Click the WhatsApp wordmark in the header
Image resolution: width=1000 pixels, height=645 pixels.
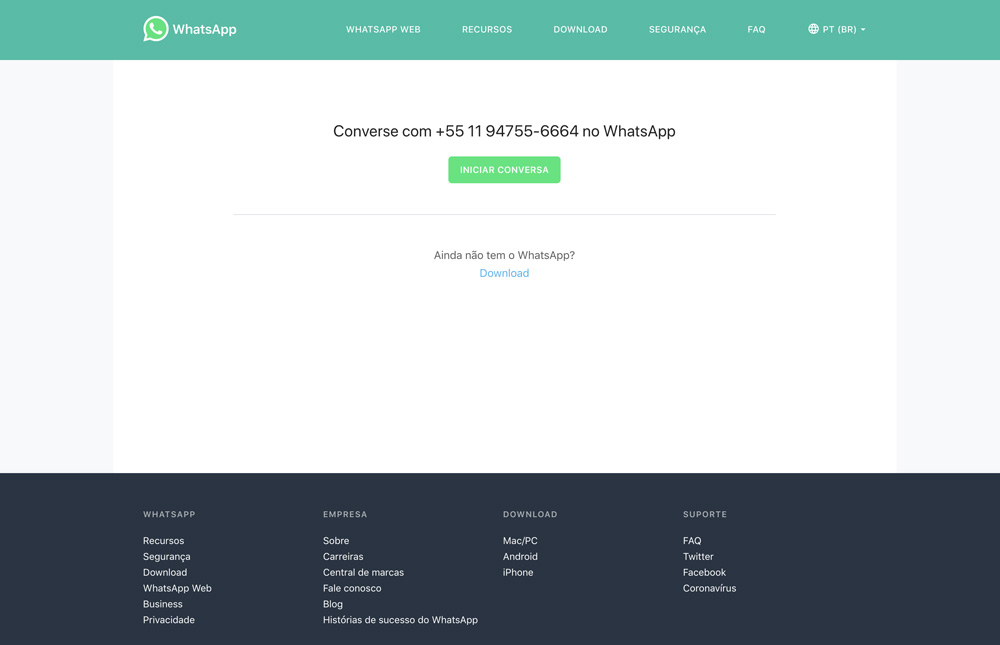[204, 29]
